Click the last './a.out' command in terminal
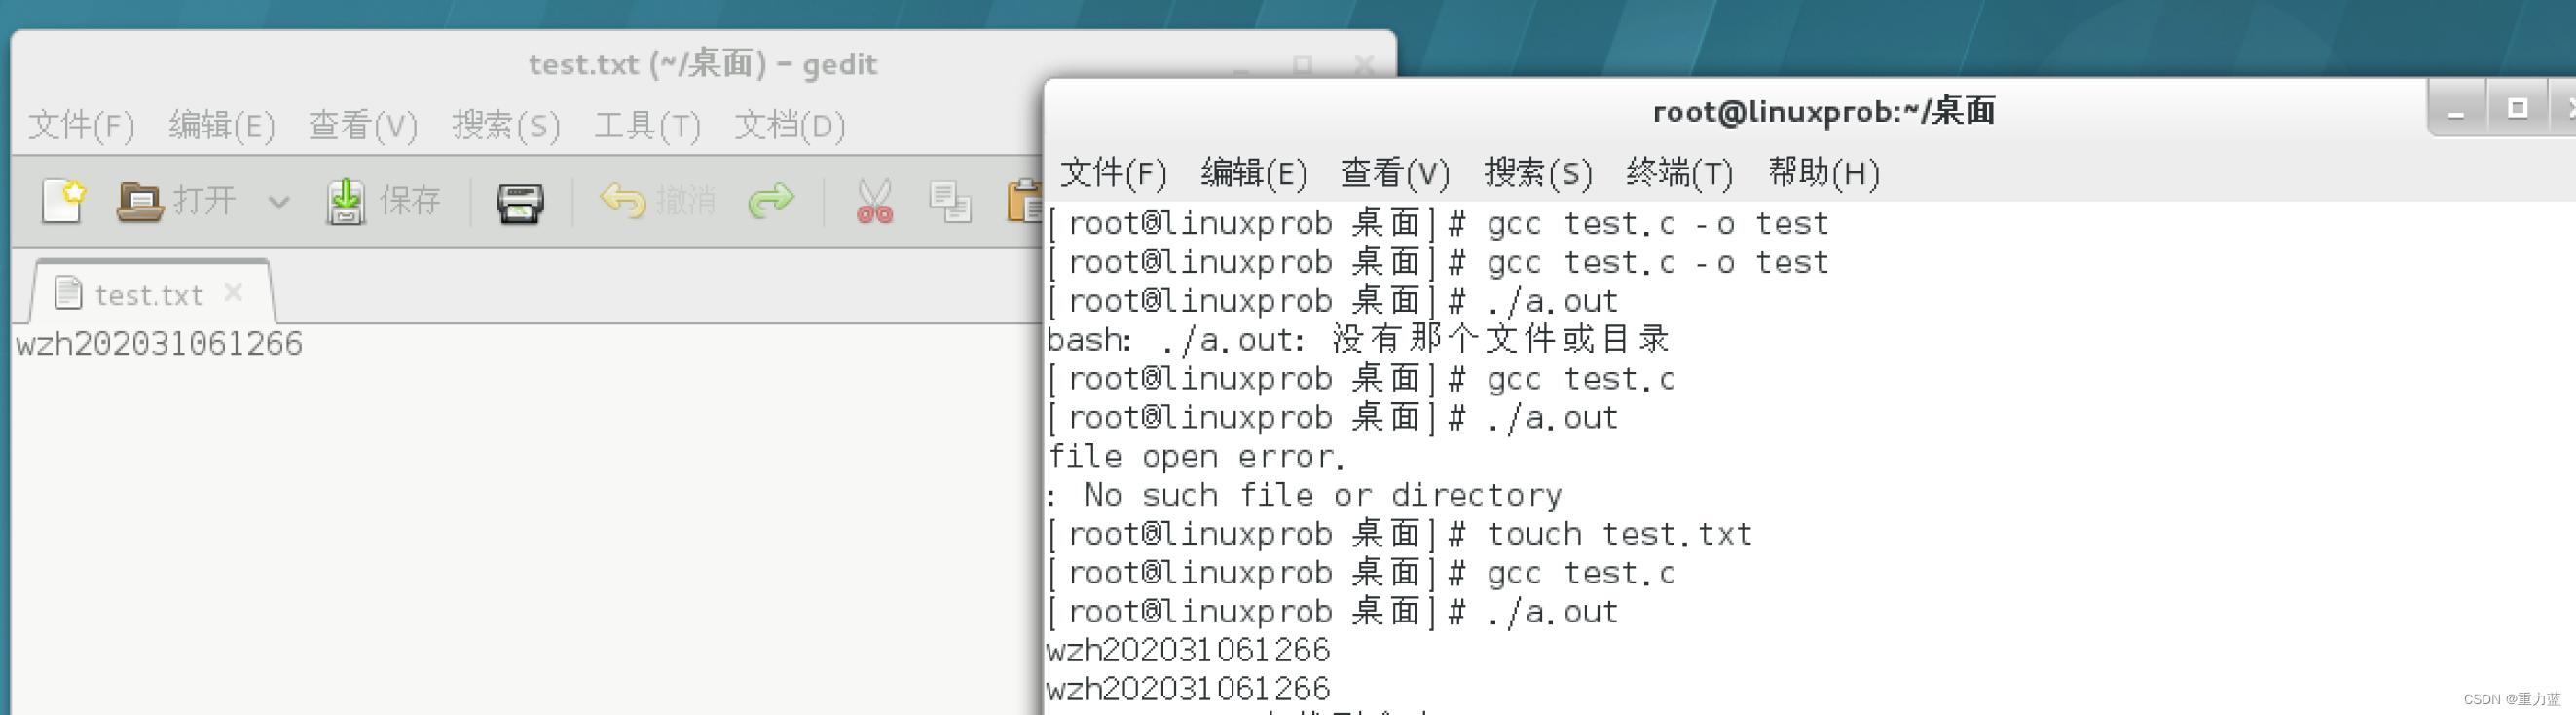This screenshot has width=2576, height=715. (x=1552, y=612)
